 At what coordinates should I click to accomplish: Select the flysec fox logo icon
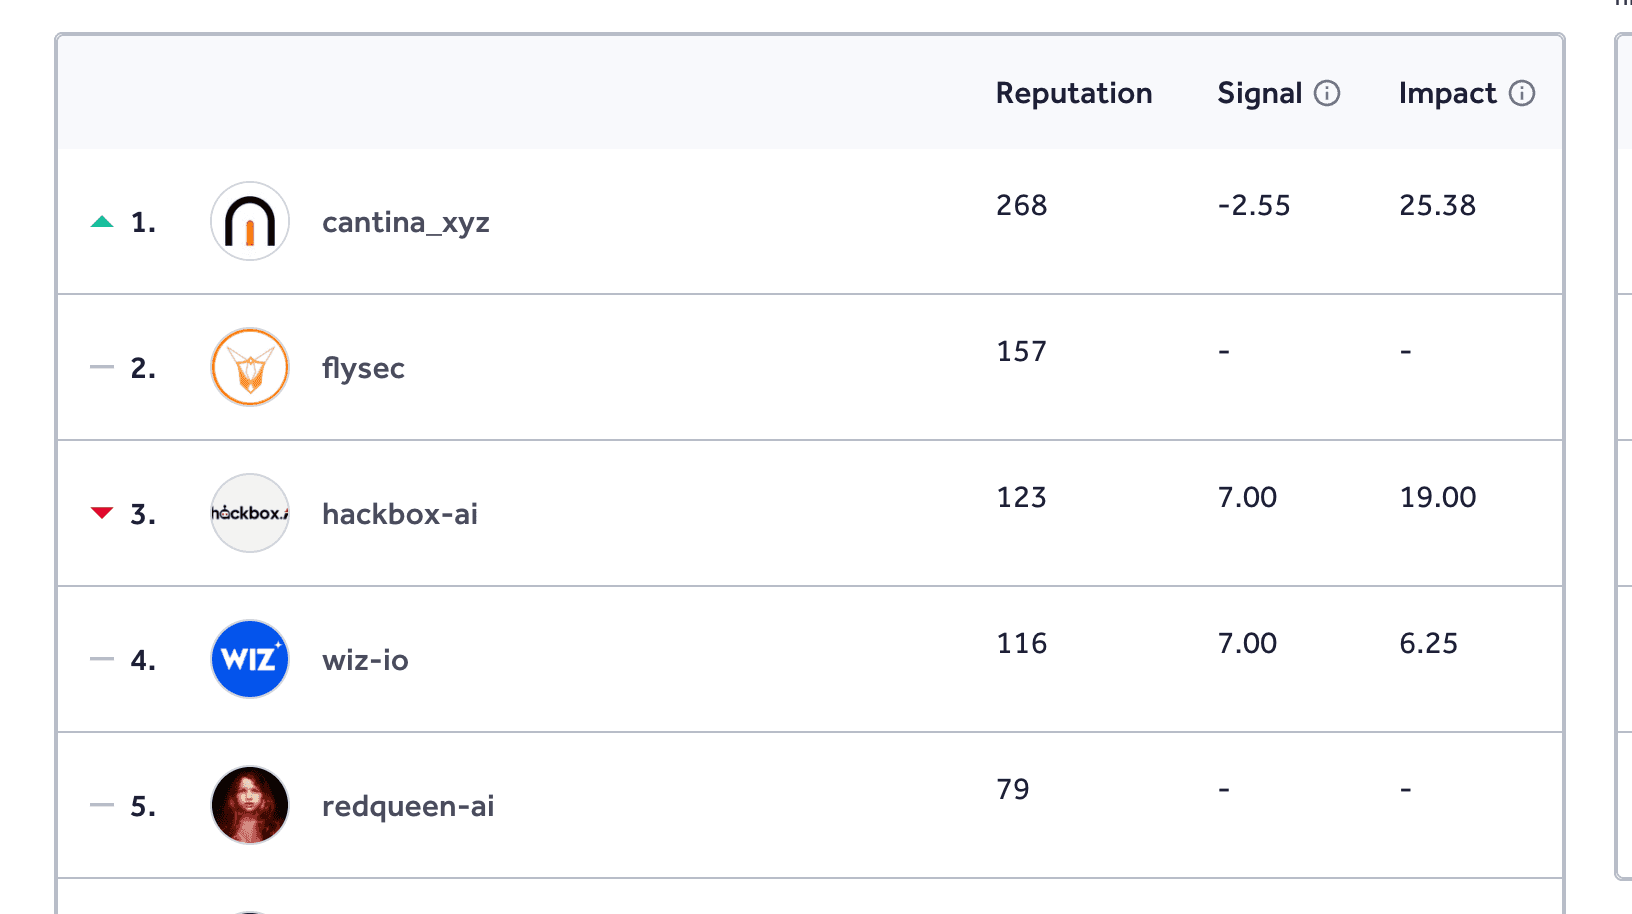click(249, 367)
